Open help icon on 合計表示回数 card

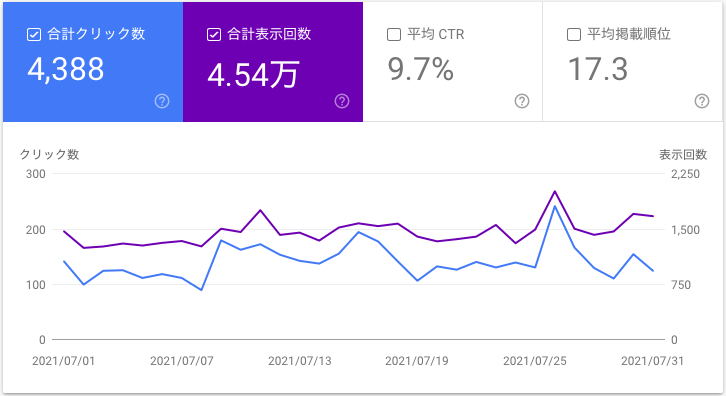click(342, 101)
